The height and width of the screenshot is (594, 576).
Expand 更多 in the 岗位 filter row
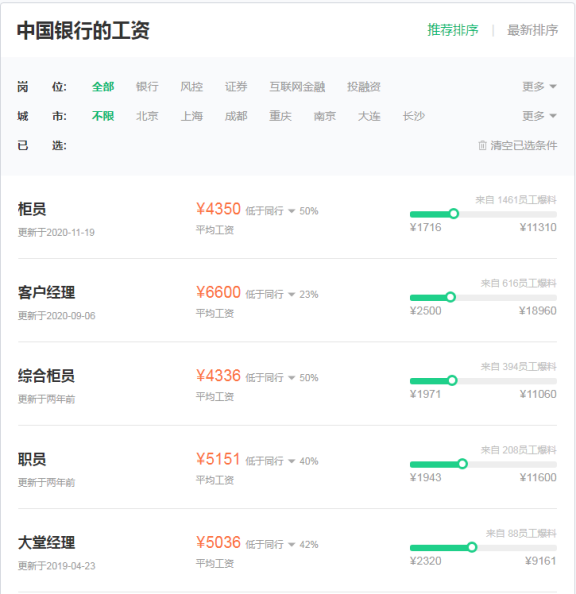tap(539, 87)
